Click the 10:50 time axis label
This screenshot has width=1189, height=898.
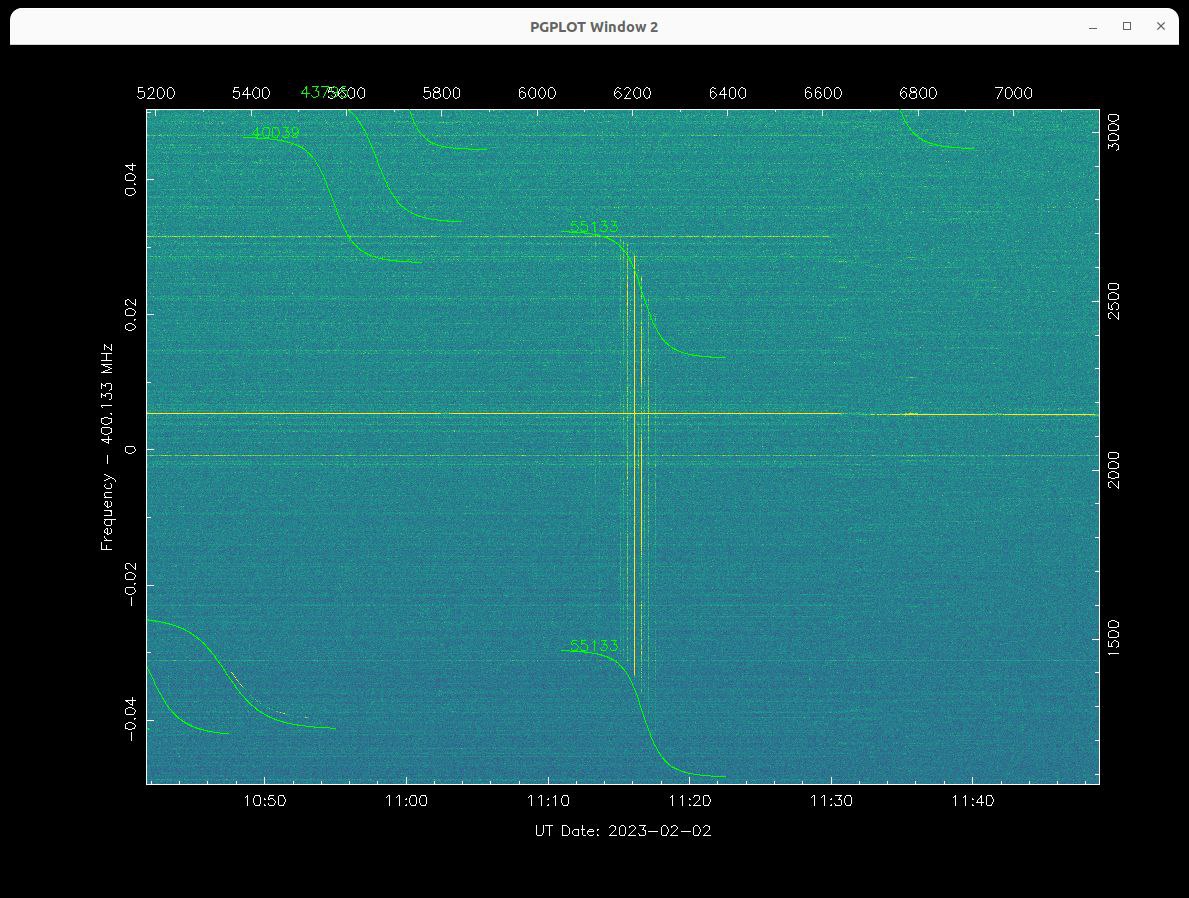[x=264, y=801]
